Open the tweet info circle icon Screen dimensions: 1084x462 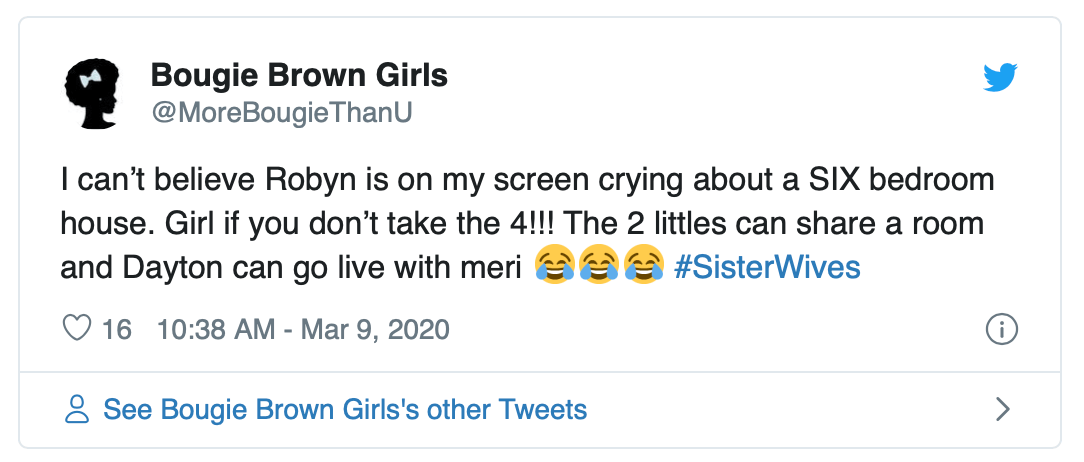(x=1001, y=328)
